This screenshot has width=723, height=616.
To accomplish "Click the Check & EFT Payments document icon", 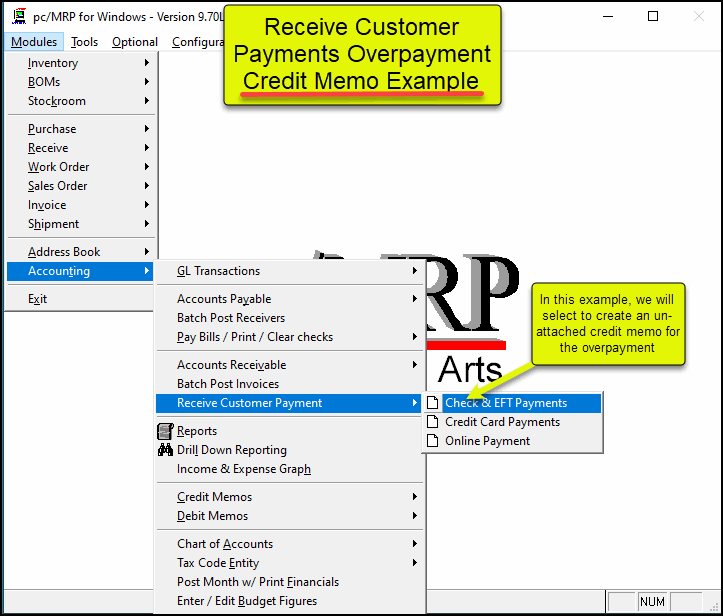I will tap(433, 403).
